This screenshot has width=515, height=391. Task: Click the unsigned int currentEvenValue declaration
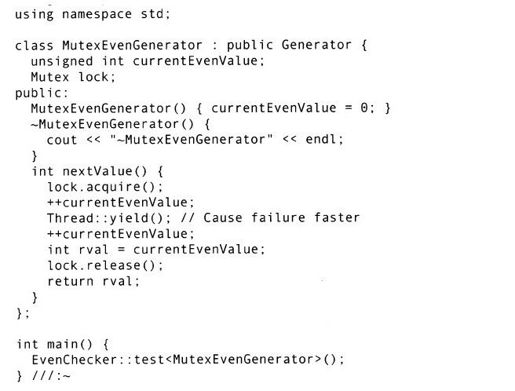click(x=147, y=61)
